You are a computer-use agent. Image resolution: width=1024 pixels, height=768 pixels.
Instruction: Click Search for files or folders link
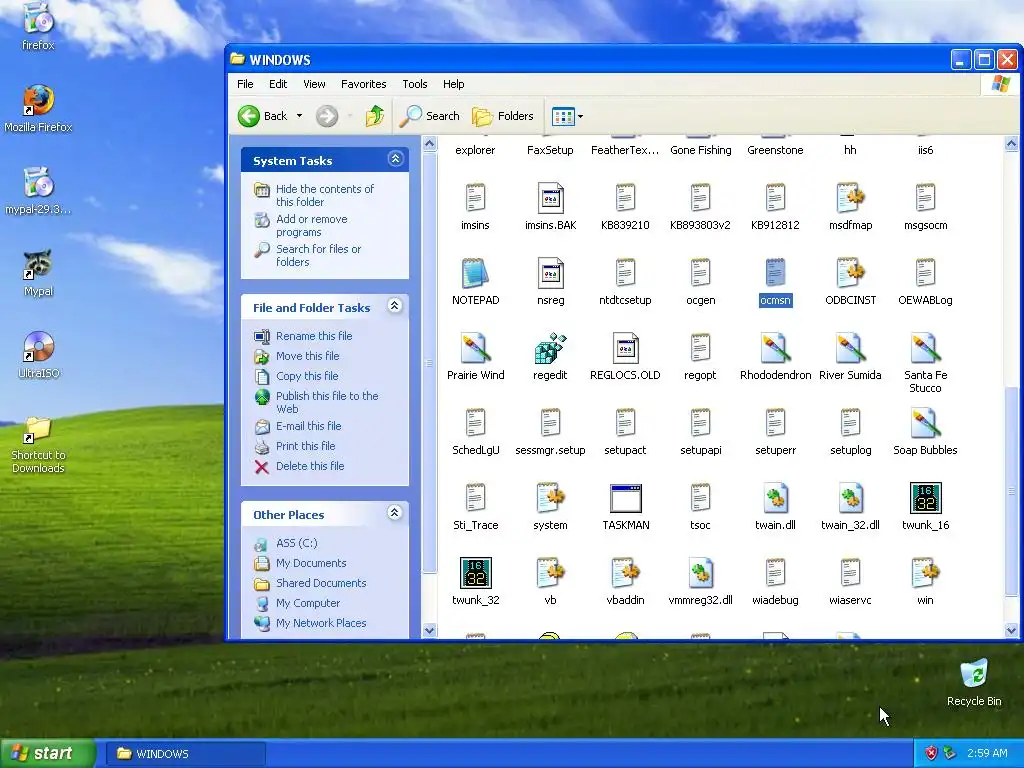[318, 255]
